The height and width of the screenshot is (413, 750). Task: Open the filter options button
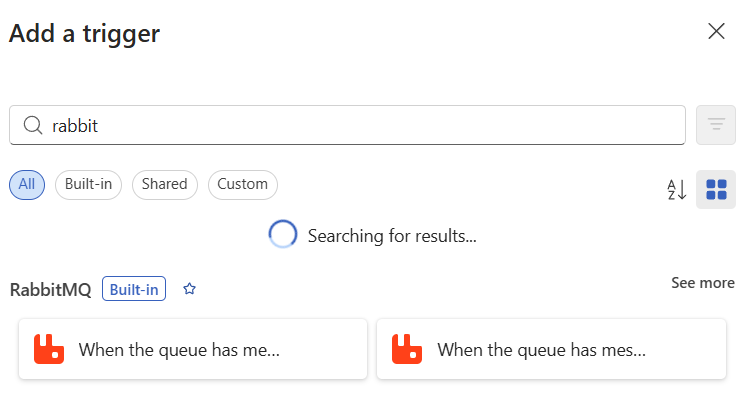tap(716, 125)
